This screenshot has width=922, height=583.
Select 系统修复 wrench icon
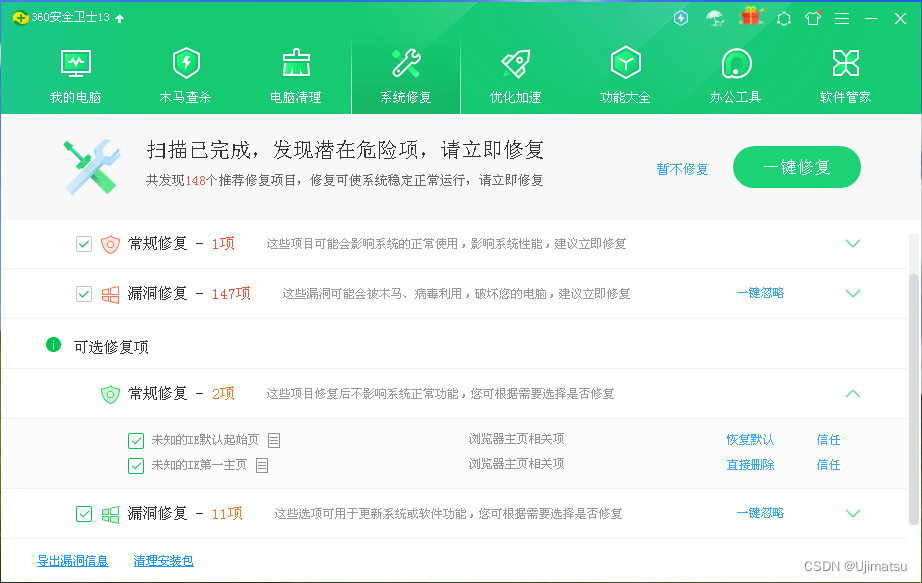click(x=406, y=63)
